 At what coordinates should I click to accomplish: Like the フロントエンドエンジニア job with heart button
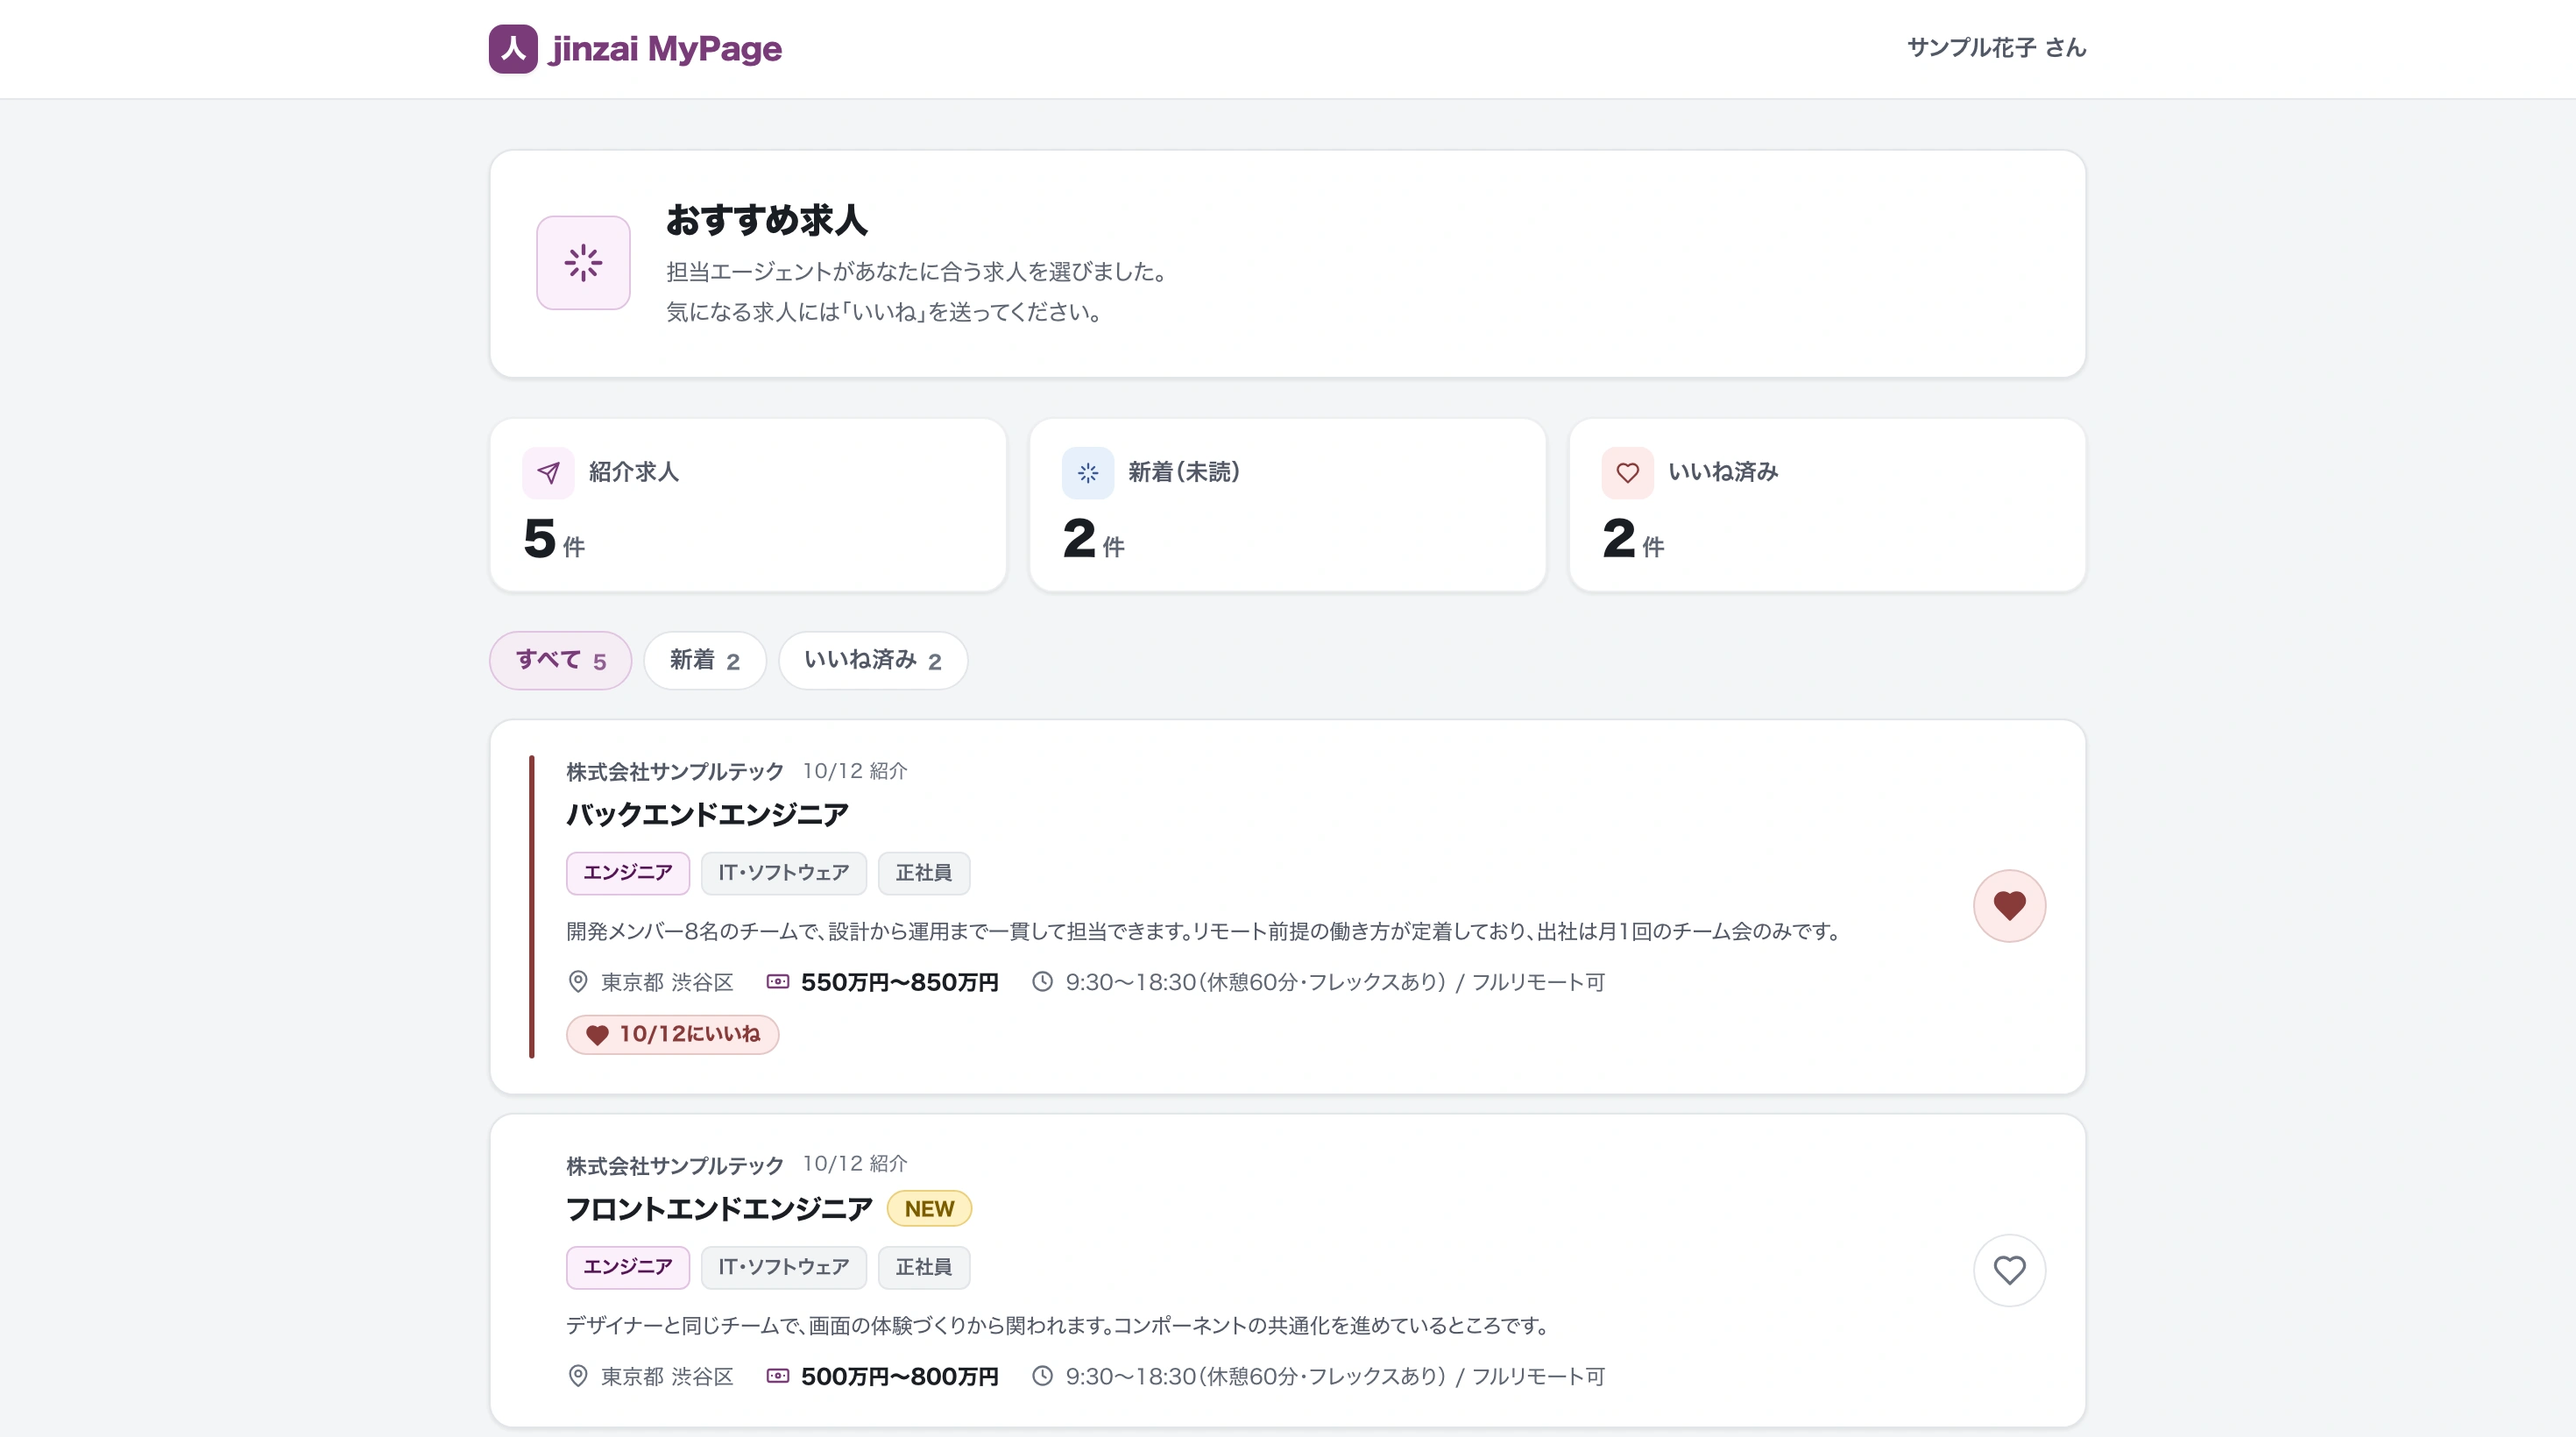2009,1270
